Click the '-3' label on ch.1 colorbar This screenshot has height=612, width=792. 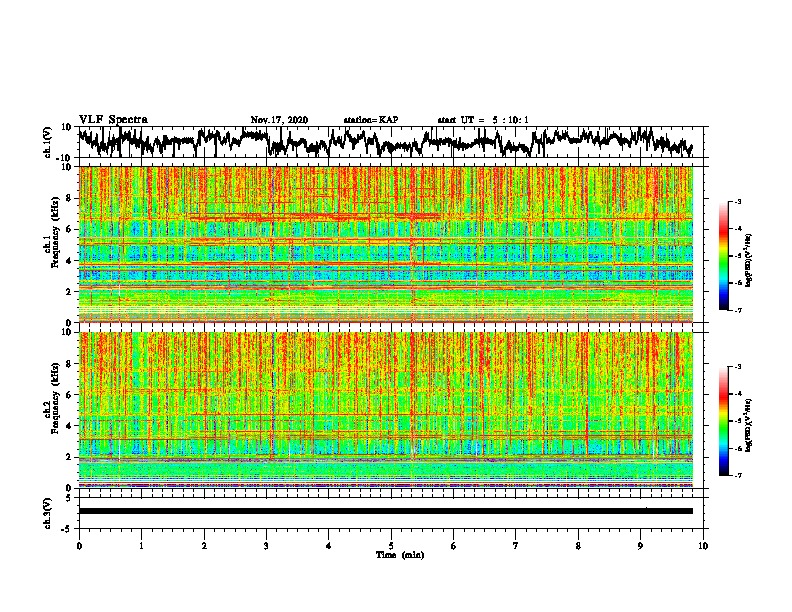pyautogui.click(x=738, y=202)
